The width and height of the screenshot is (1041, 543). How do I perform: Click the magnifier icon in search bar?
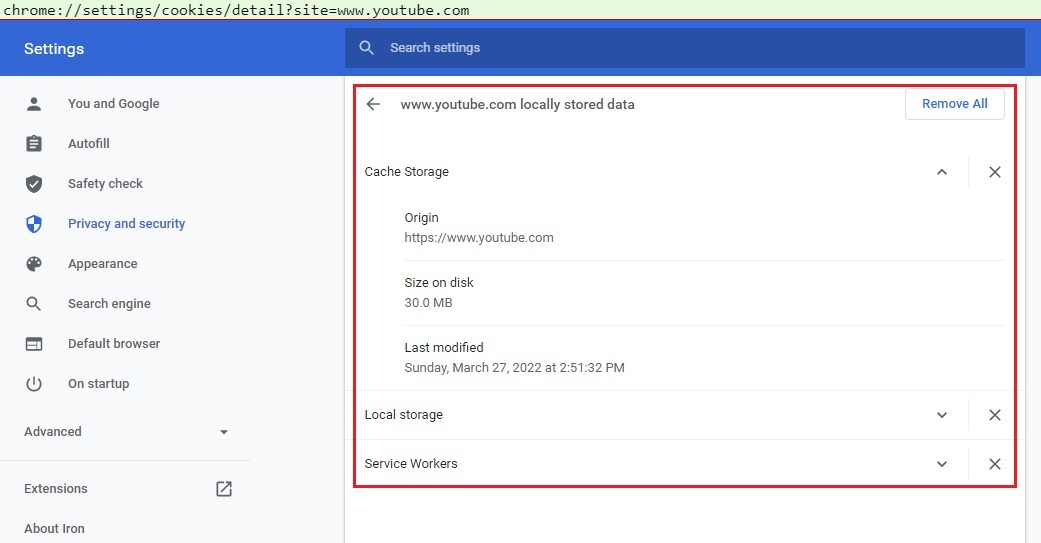[x=366, y=48]
